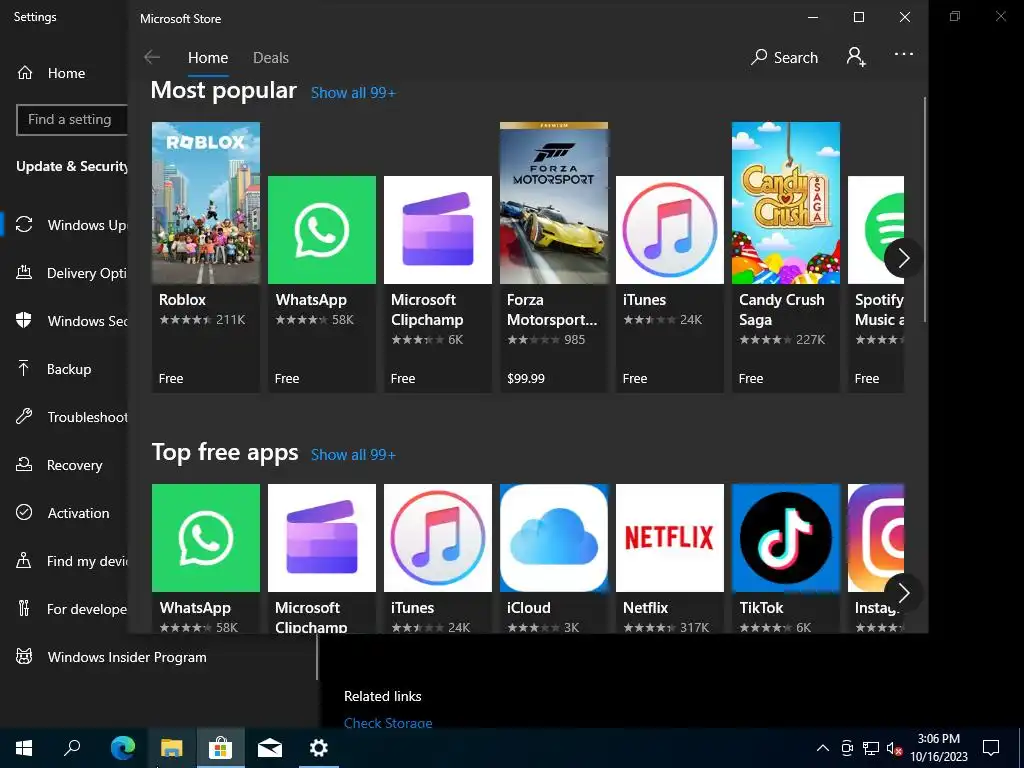
Task: Open the Roblox app tile
Action: click(x=206, y=257)
